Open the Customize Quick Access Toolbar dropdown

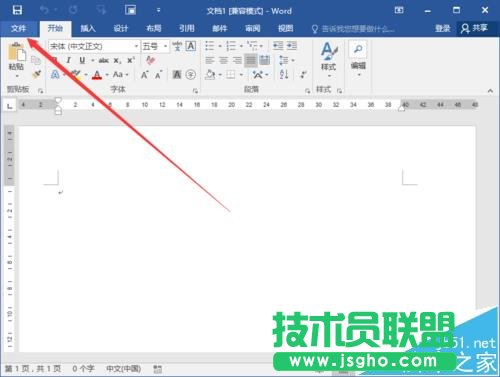click(158, 10)
